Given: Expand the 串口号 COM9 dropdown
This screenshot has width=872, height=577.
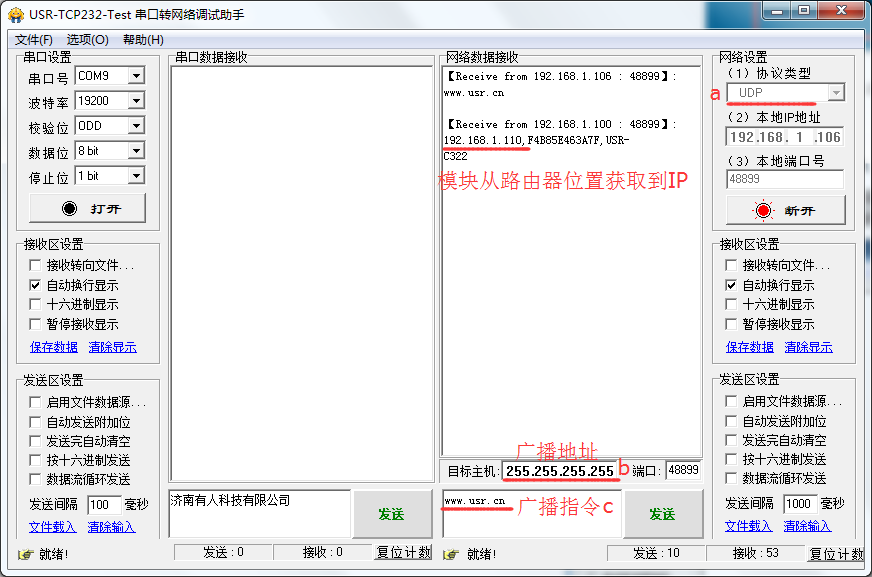Looking at the screenshot, I should pyautogui.click(x=136, y=76).
